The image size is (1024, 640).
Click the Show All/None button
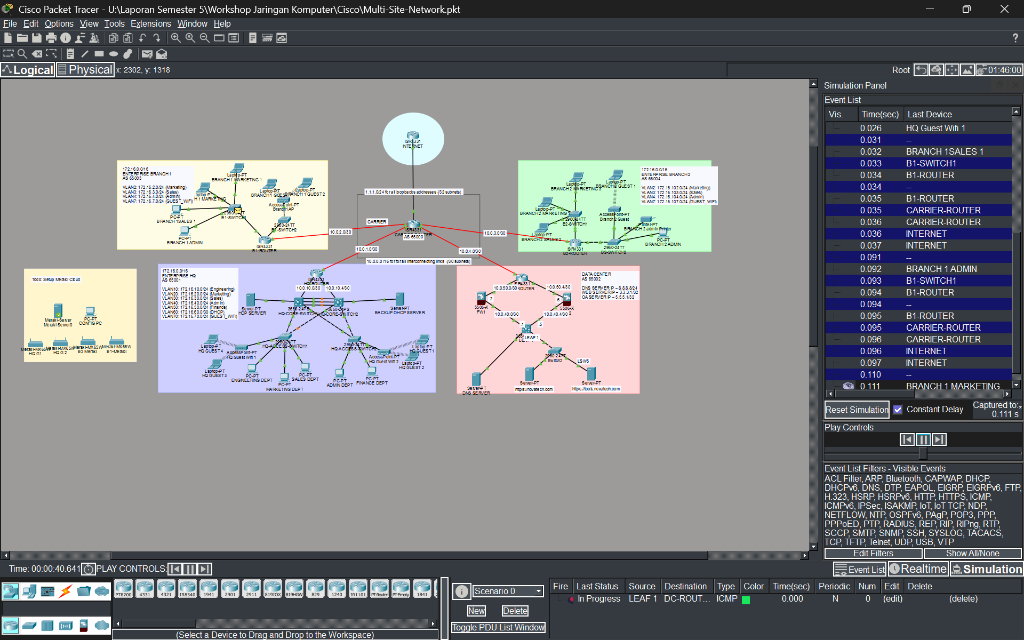click(x=972, y=553)
